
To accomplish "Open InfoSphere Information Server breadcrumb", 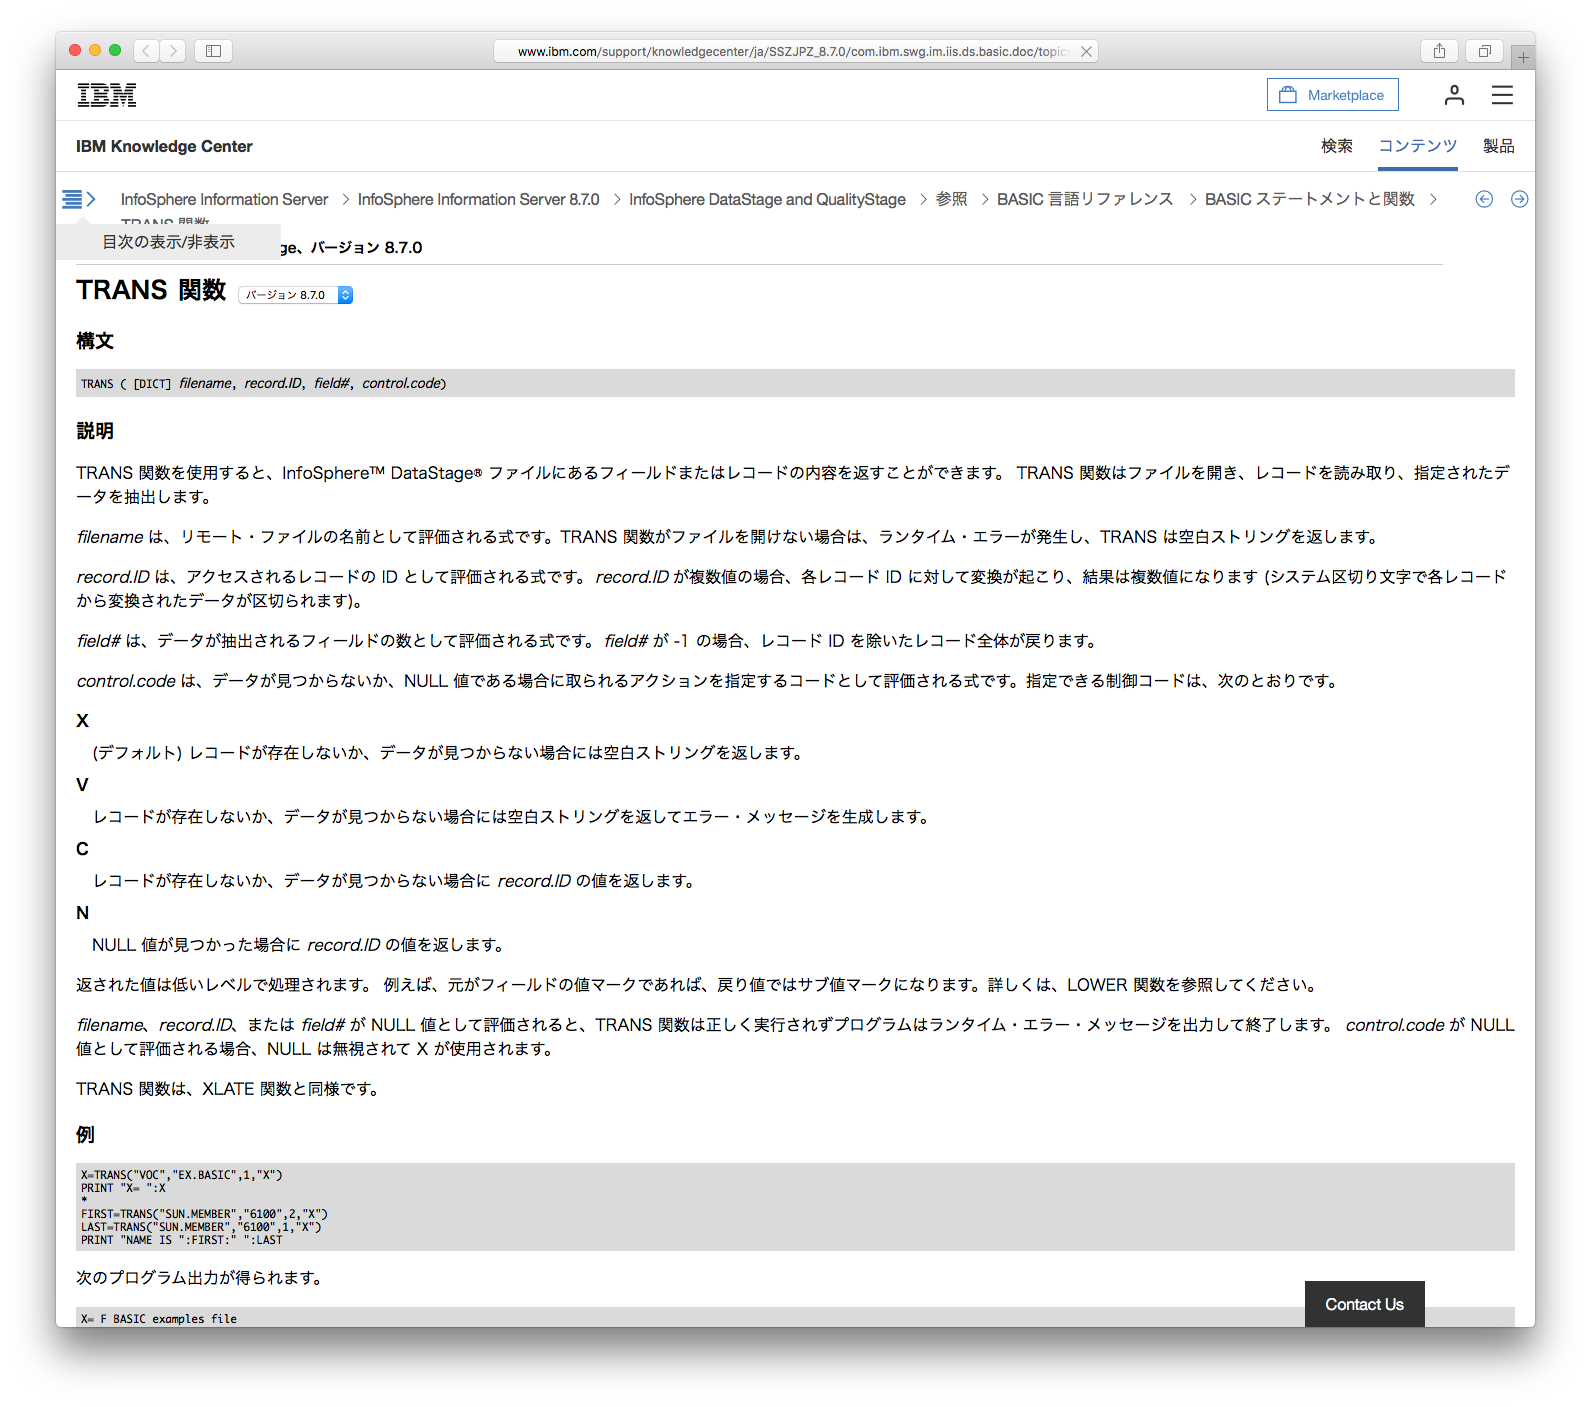I will [x=224, y=199].
